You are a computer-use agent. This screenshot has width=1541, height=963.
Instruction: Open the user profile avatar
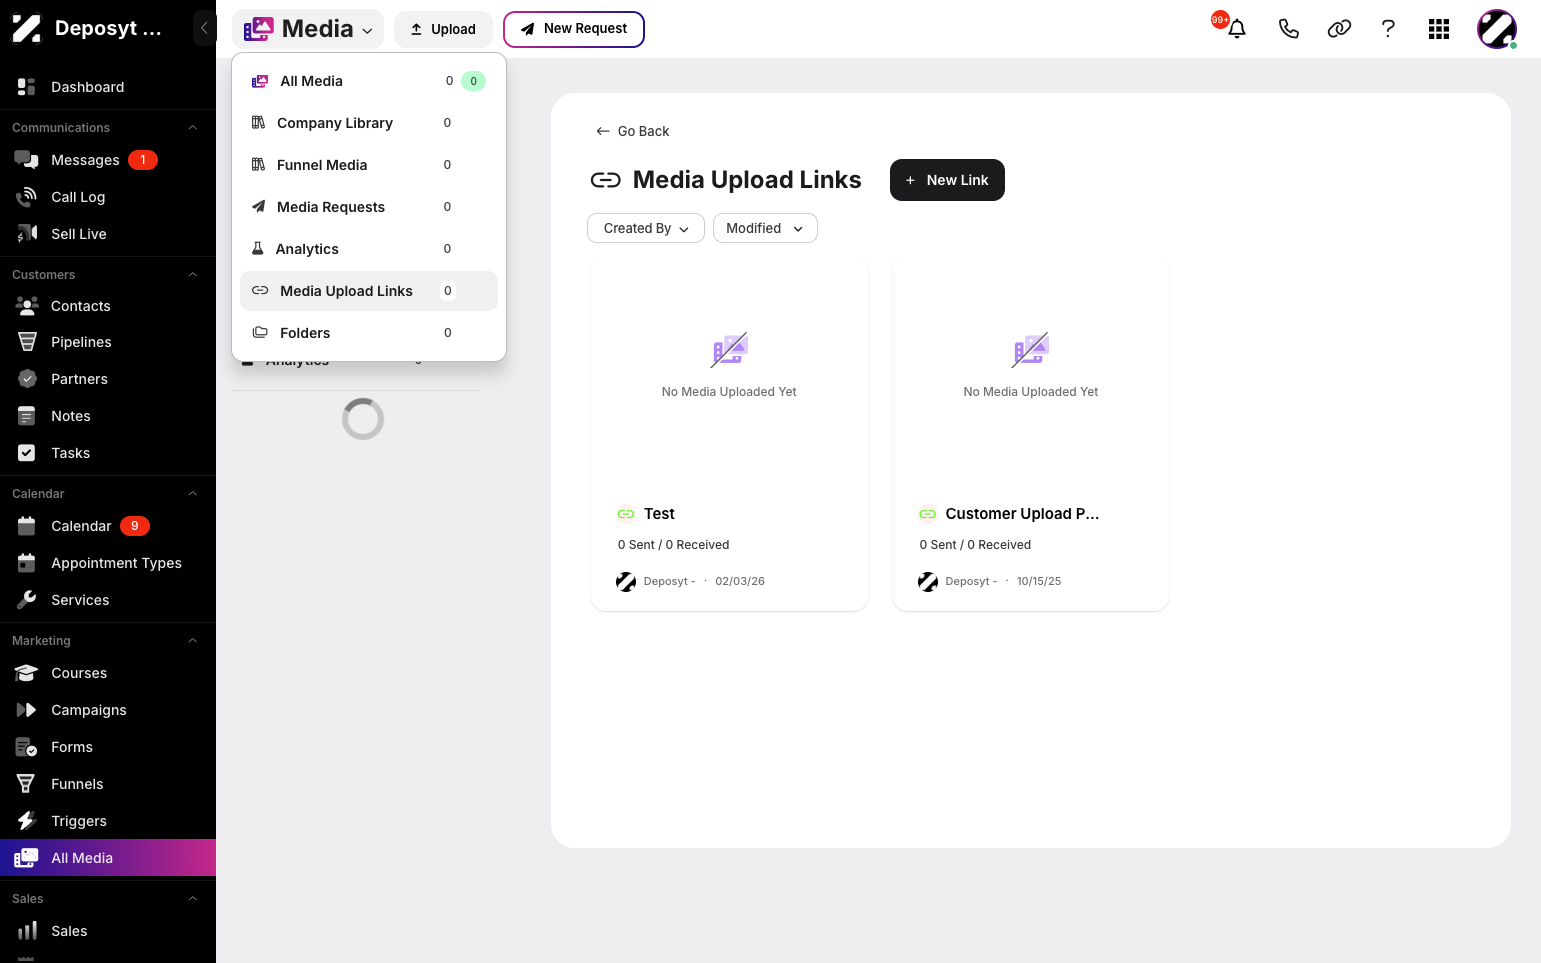point(1497,29)
